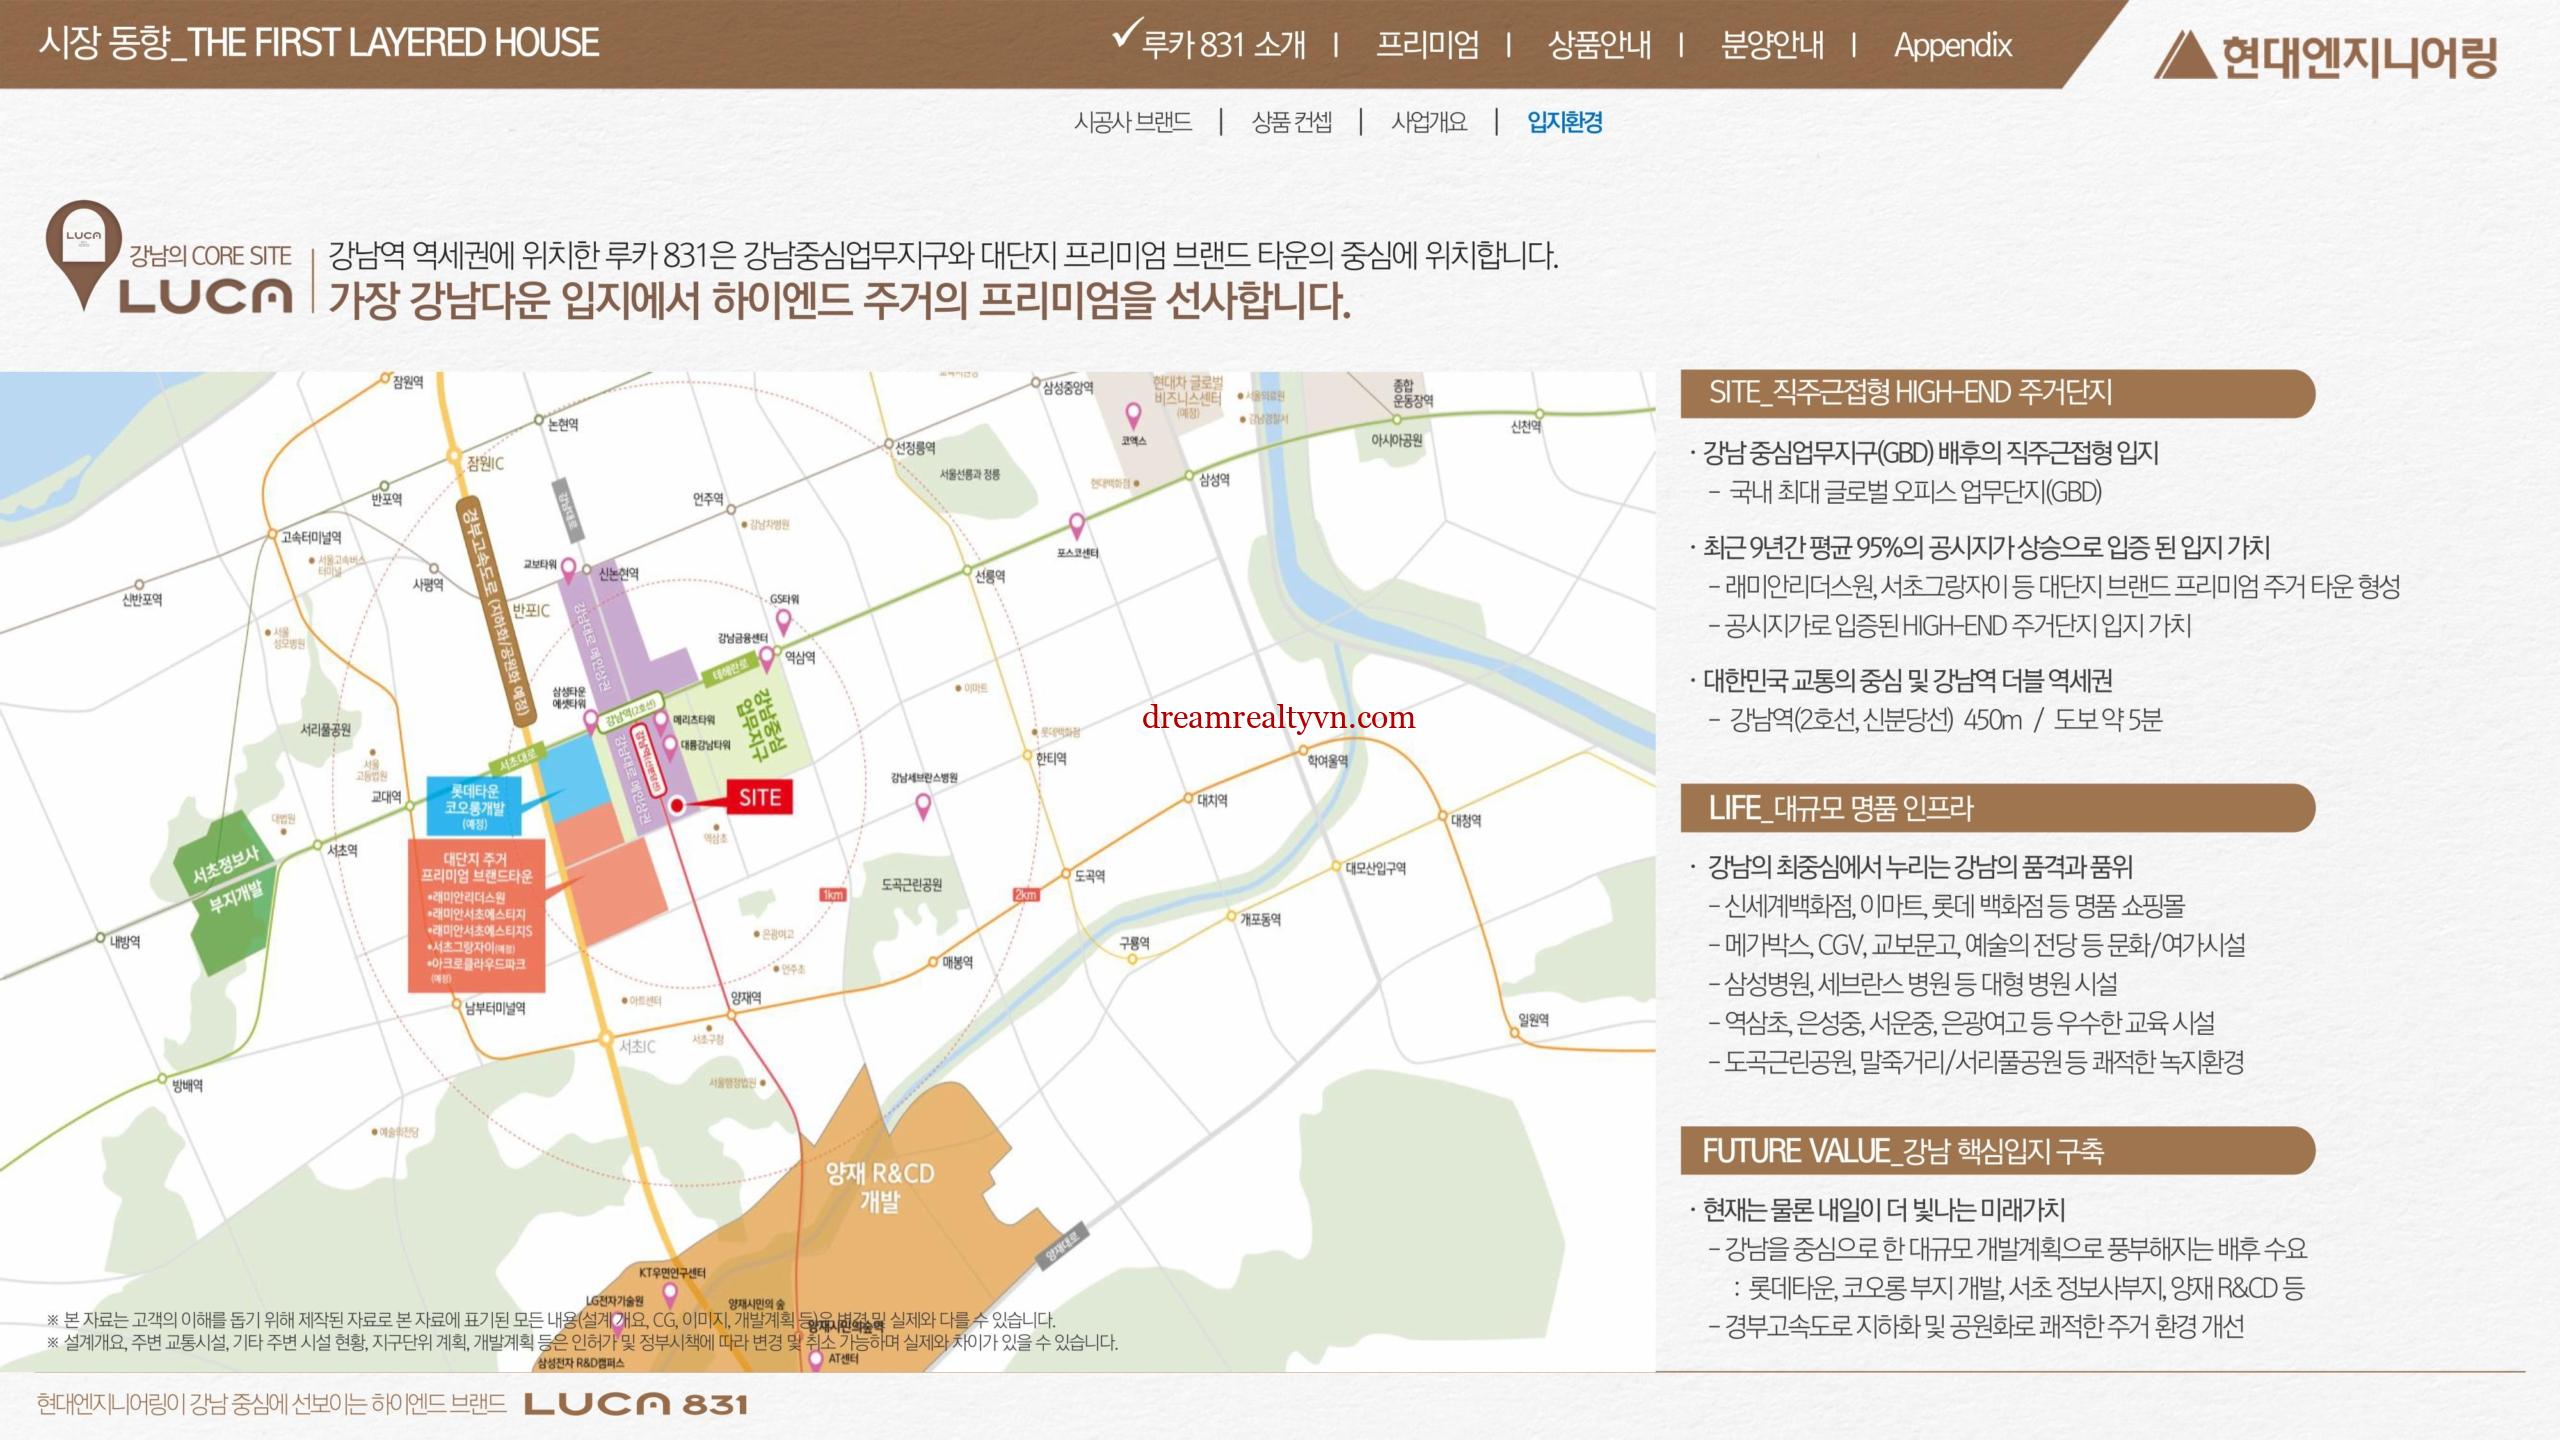Select the 시공사 브랜드 sub-tab
The width and height of the screenshot is (2560, 1440).
[1132, 122]
